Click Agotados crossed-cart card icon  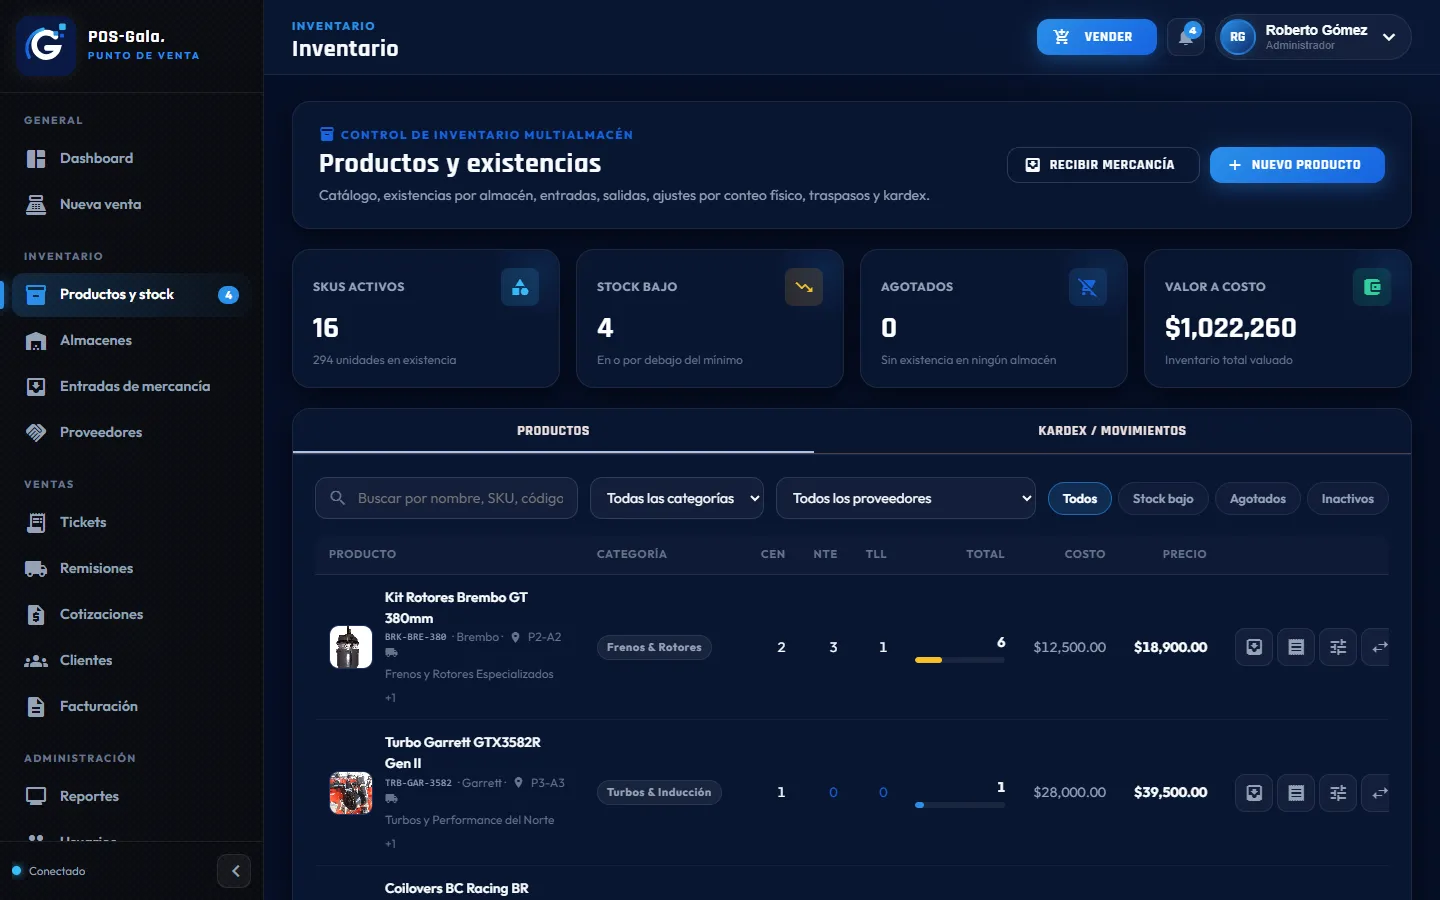click(x=1088, y=287)
